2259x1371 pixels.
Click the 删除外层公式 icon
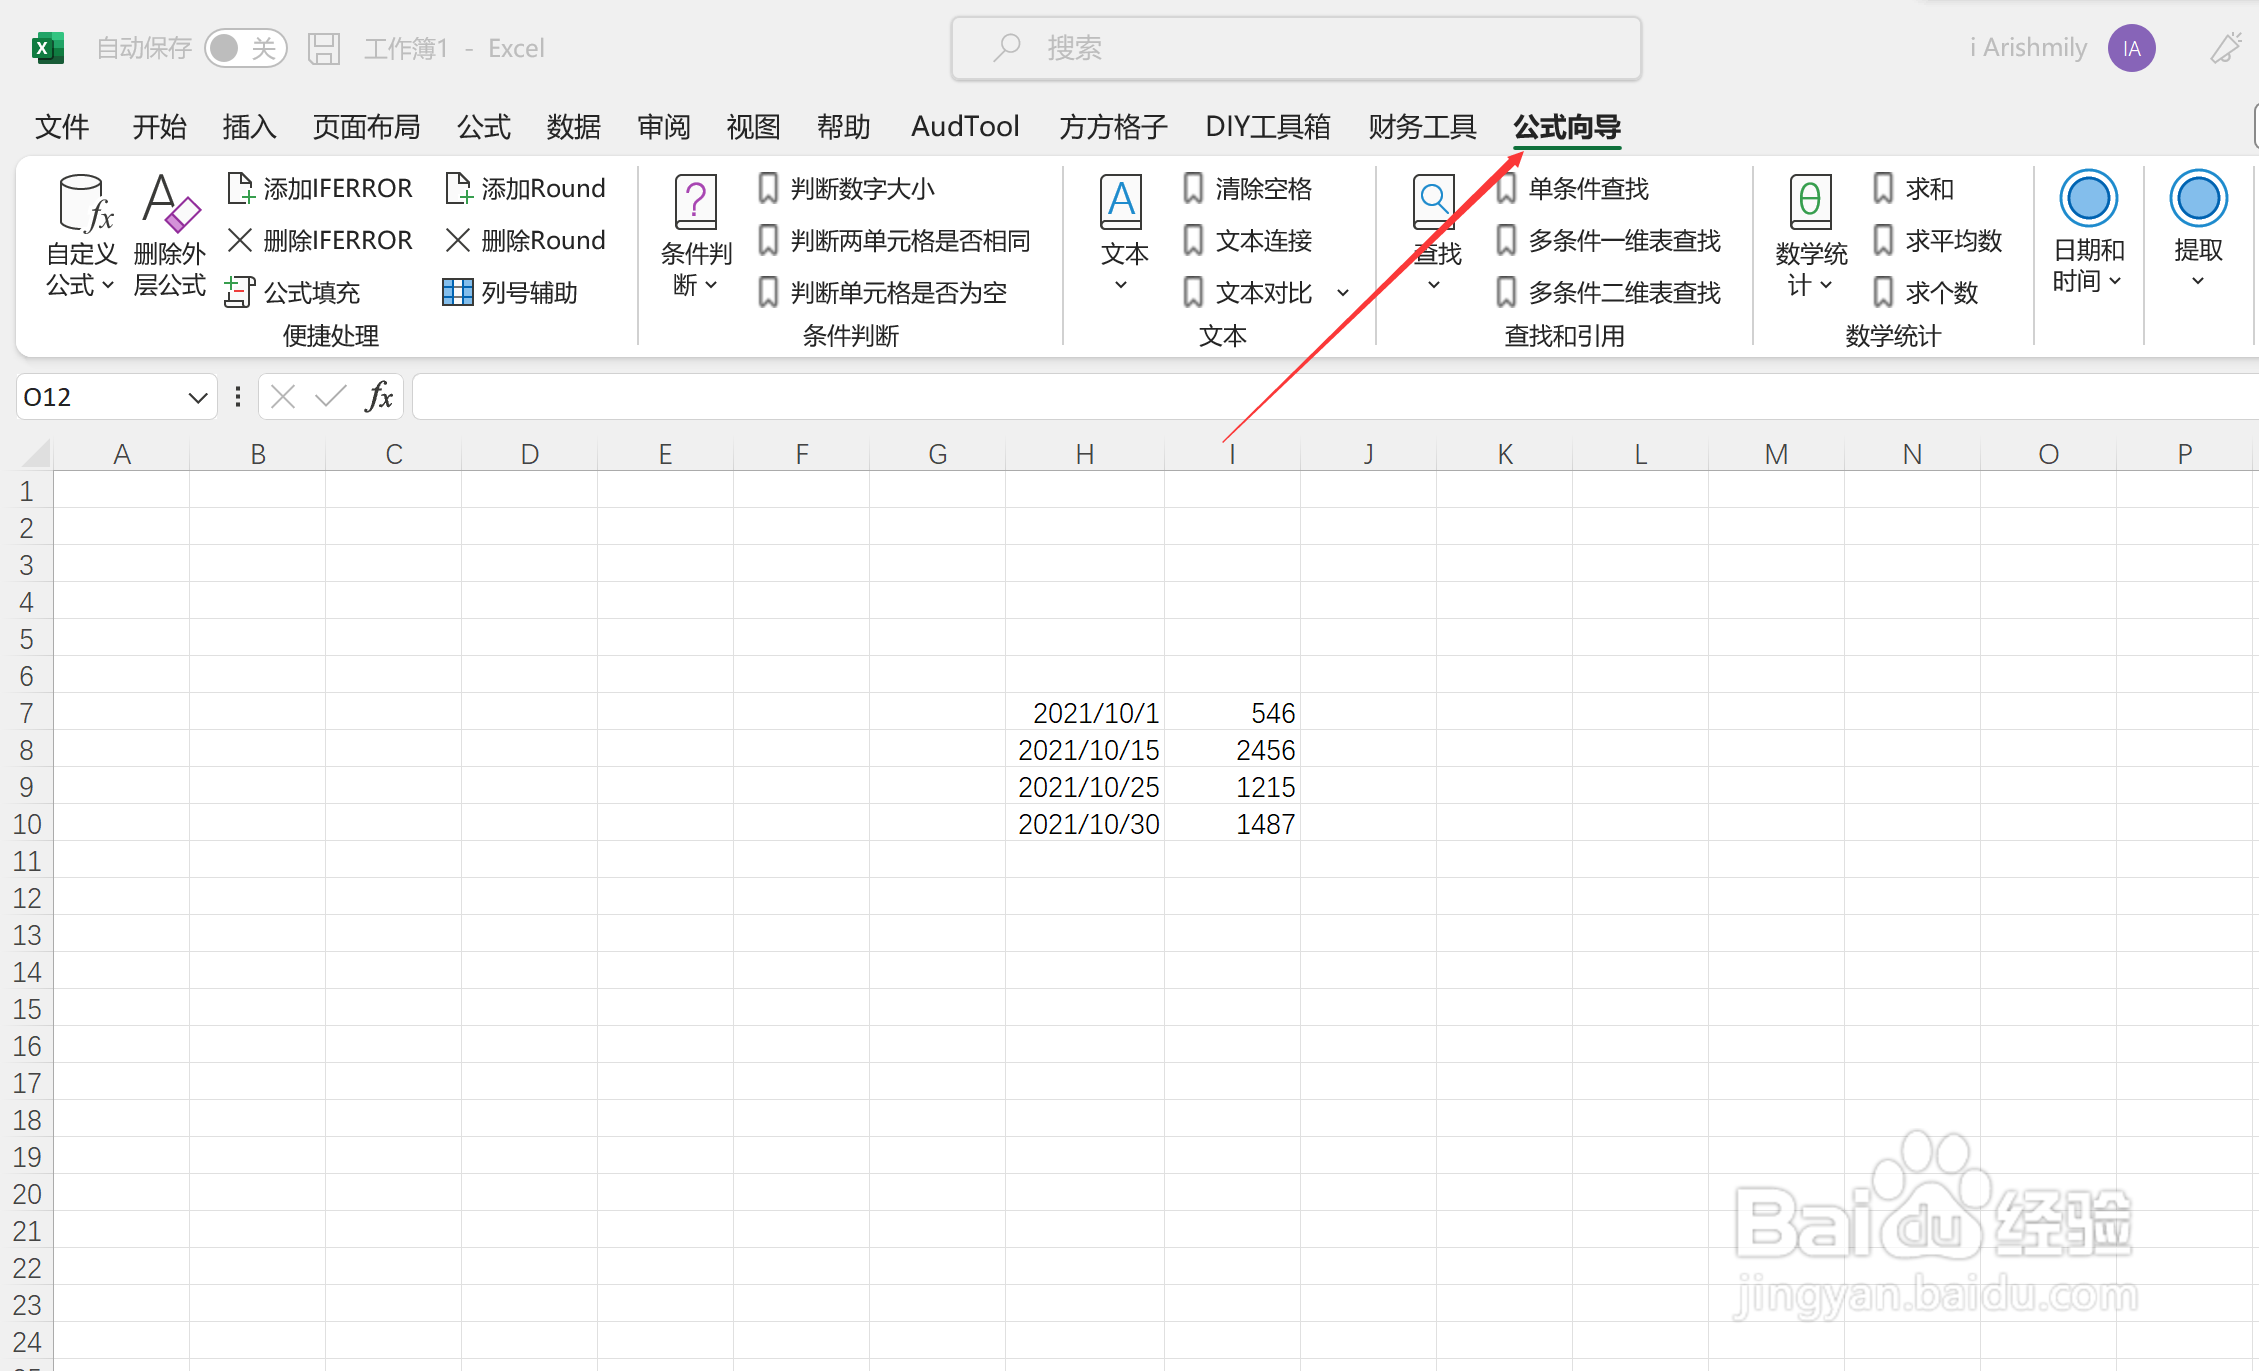170,236
